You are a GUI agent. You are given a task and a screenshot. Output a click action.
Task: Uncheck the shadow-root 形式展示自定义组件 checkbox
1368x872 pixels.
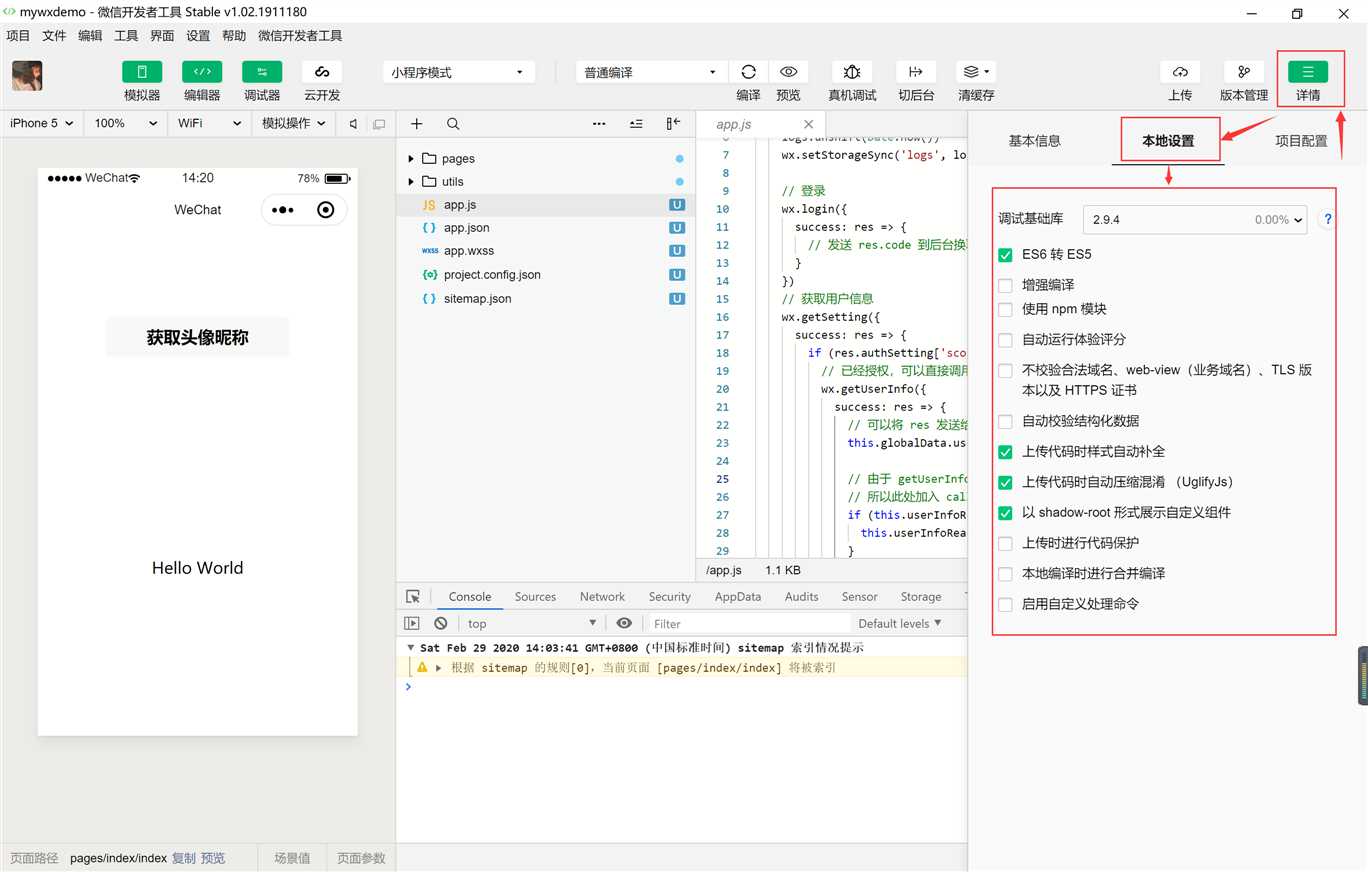[1005, 513]
